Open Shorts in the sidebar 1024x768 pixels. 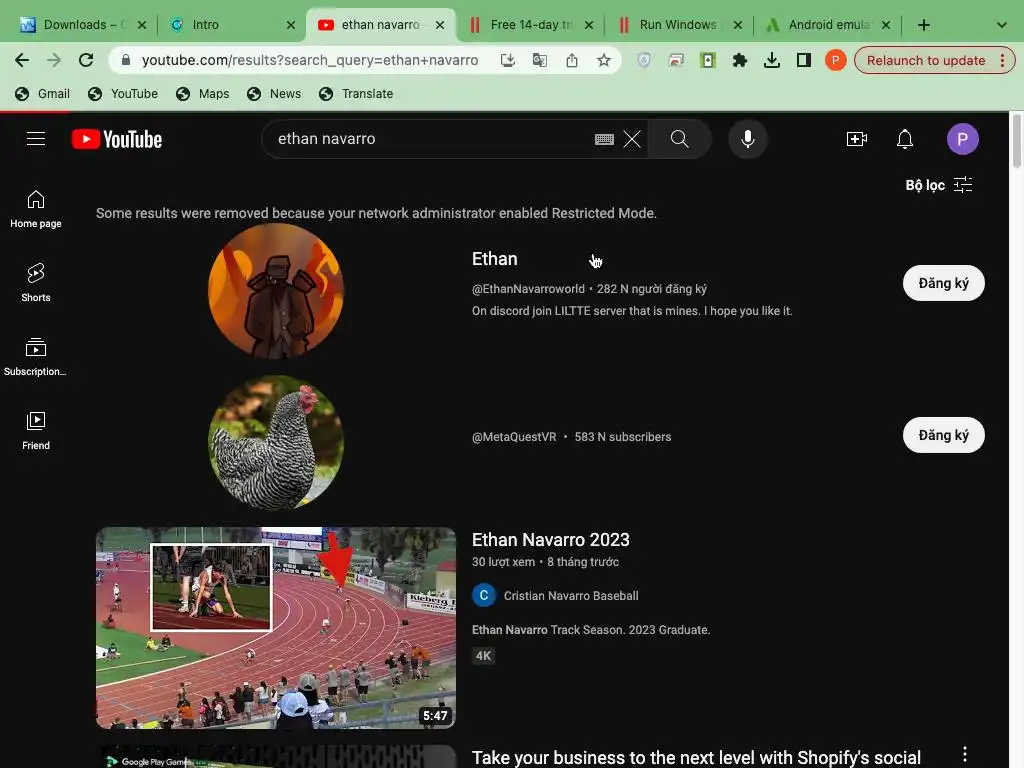tap(36, 283)
